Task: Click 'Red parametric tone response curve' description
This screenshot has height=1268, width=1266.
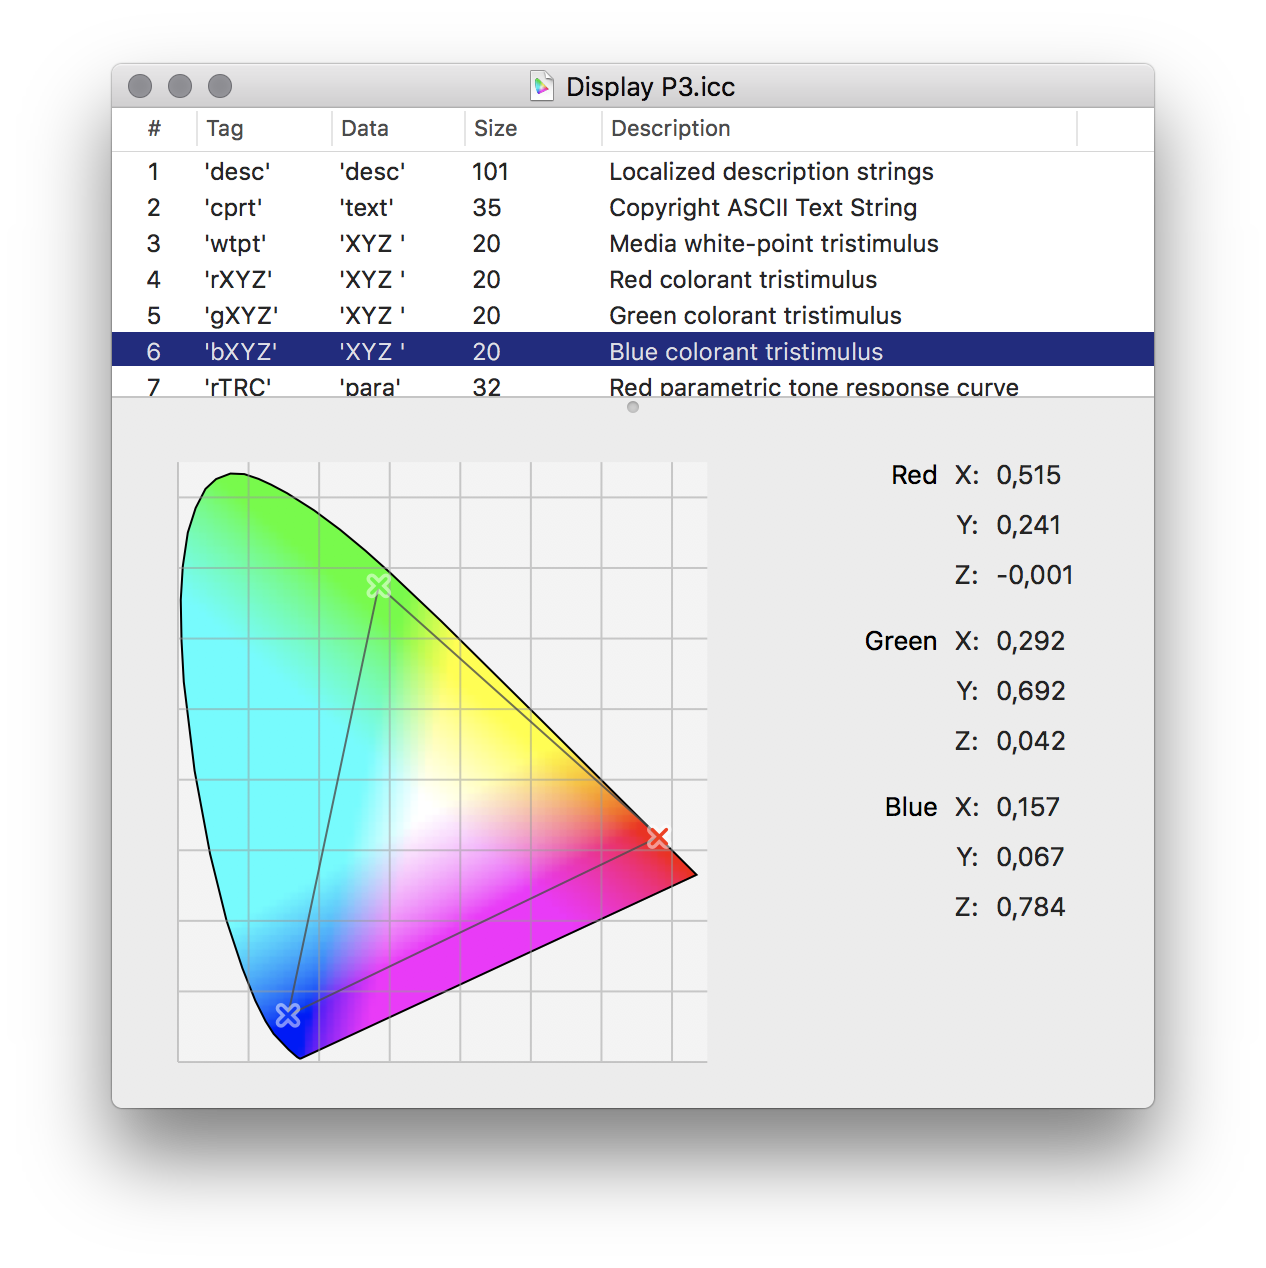Action: [x=814, y=386]
